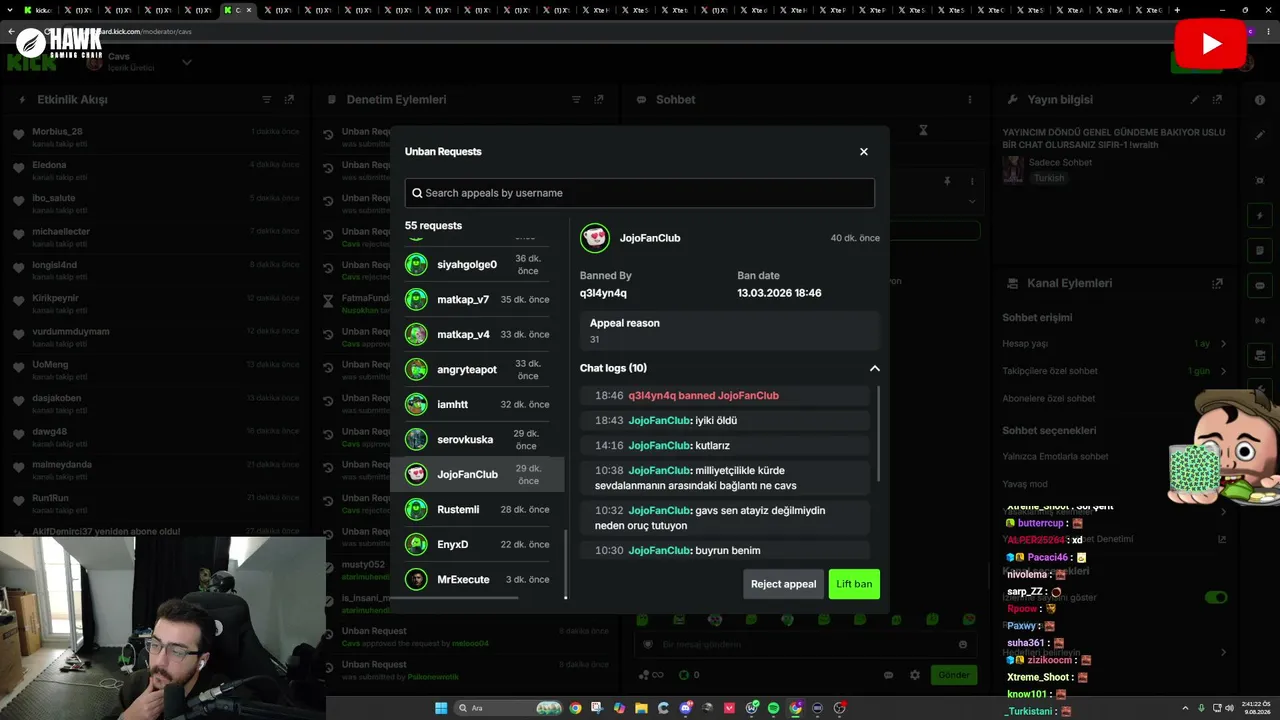The image size is (1280, 720).
Task: Pop out the Etkinlik Akışı panel
Action: 289,100
